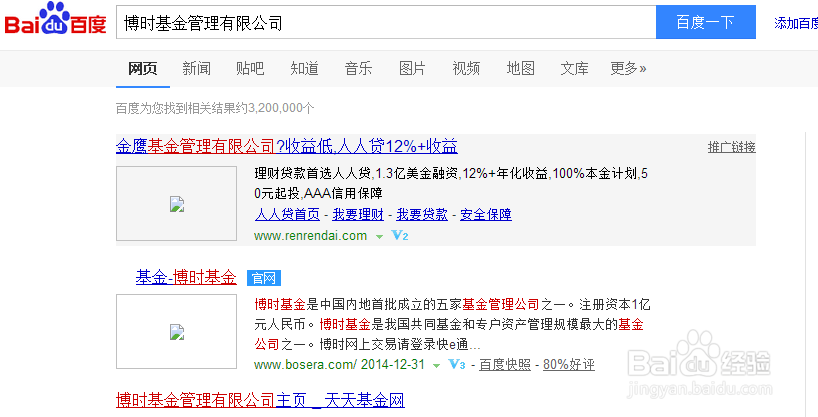Screen dimensions: 818x417
Task: Open the 博时基金管理有限公司主页_天天基金网 result
Action: 260,400
